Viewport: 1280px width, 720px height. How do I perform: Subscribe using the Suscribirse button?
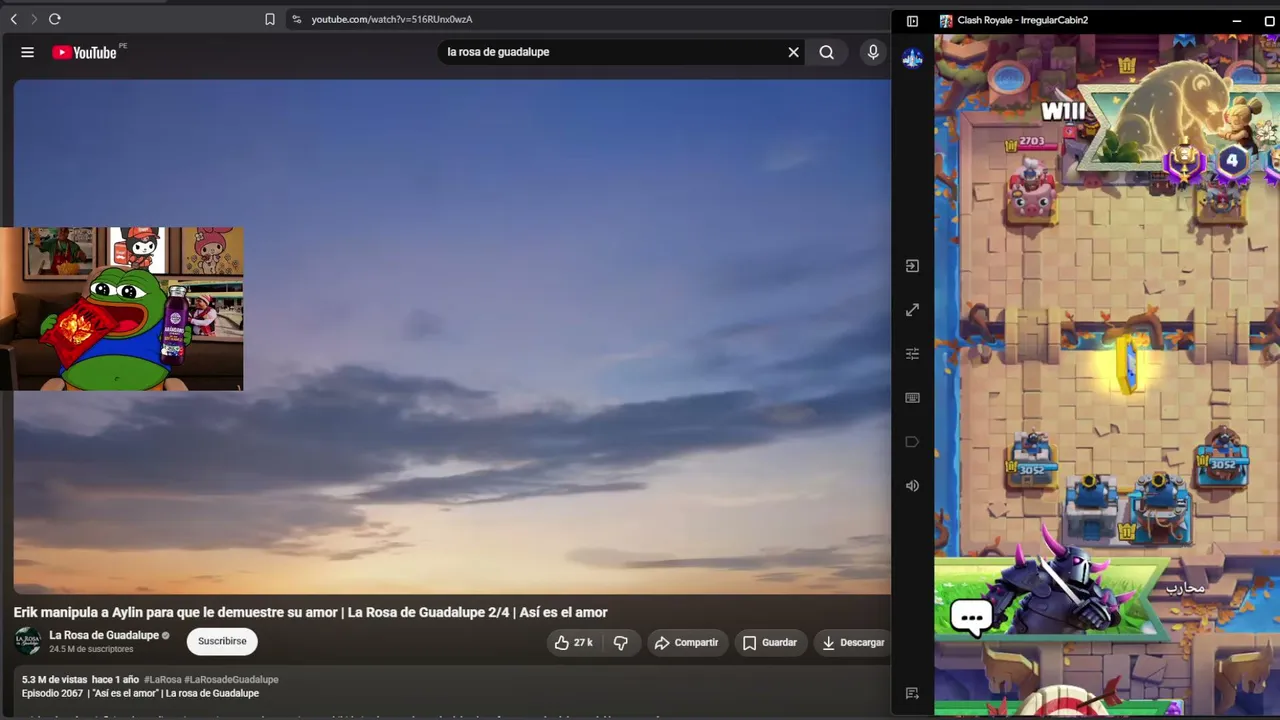point(222,641)
